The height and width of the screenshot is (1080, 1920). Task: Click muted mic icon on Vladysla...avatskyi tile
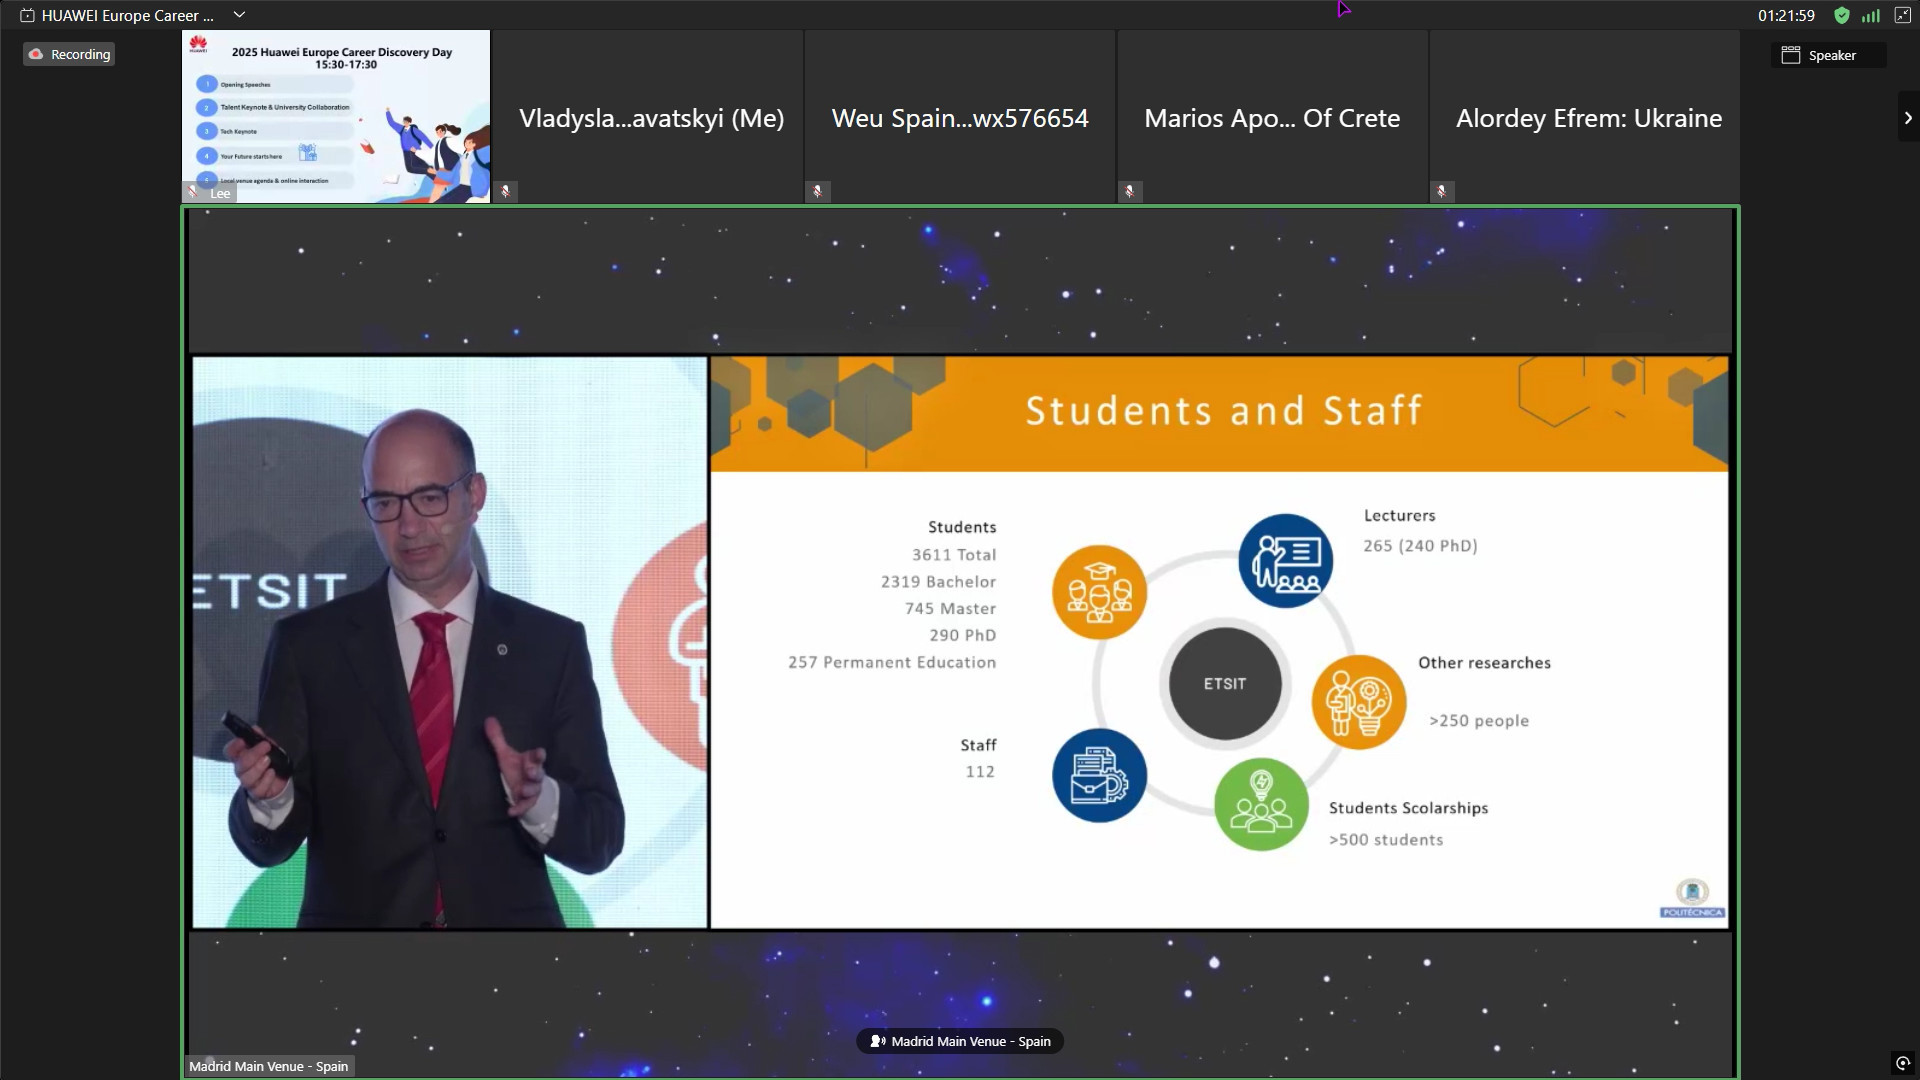(x=506, y=191)
